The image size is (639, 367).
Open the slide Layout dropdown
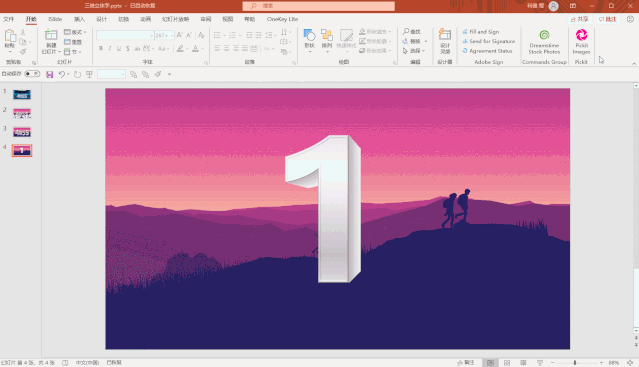pyautogui.click(x=75, y=32)
